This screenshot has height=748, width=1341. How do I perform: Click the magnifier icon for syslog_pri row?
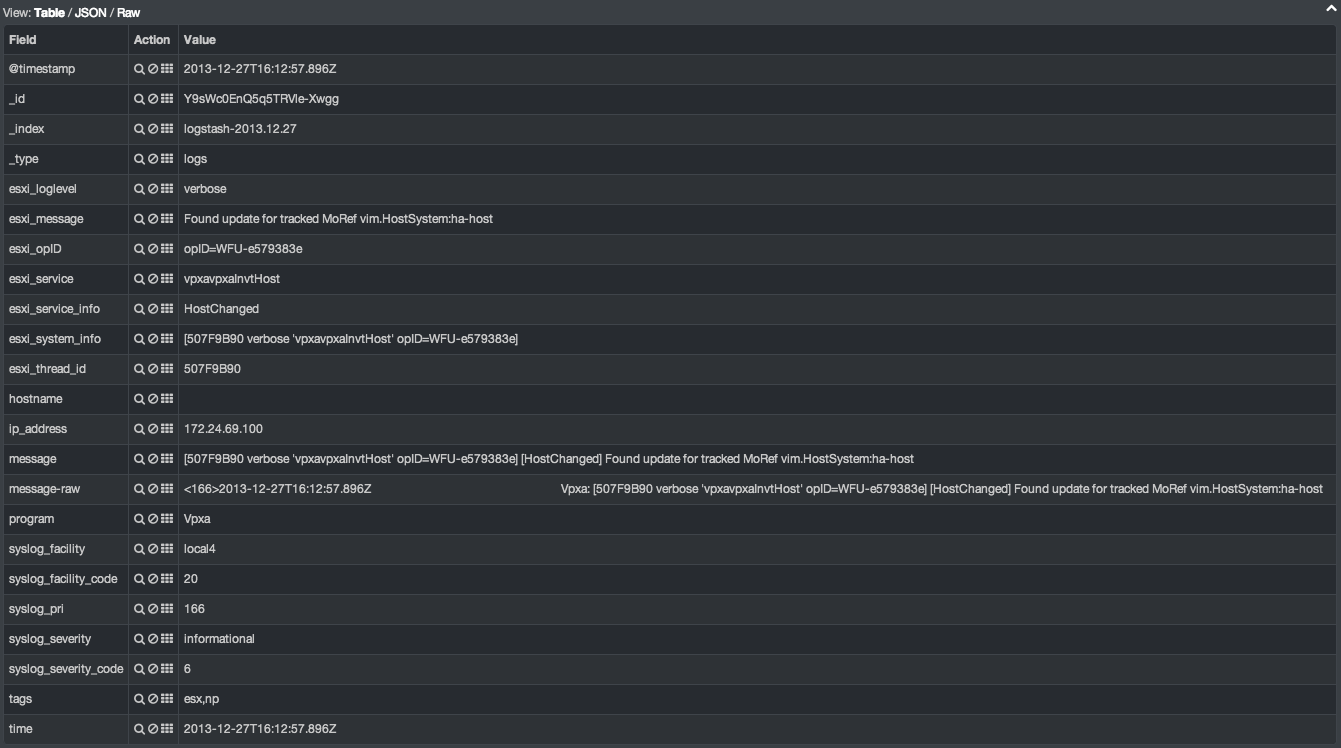[x=140, y=609]
